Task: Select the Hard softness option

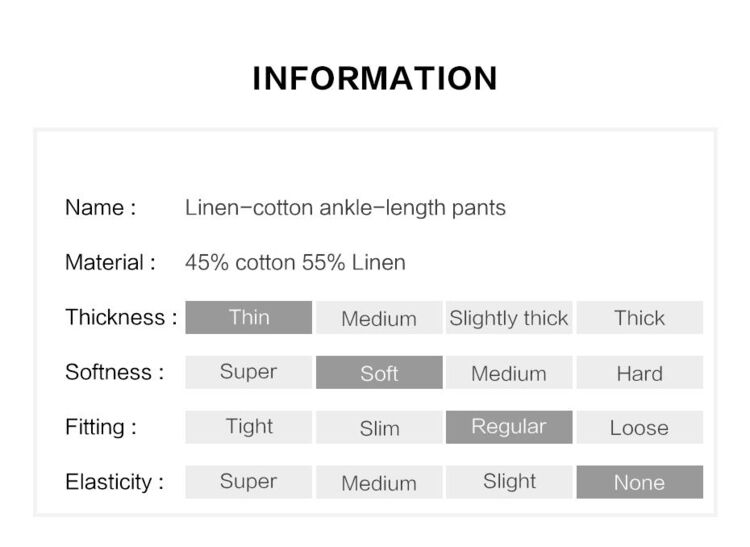Action: (640, 372)
